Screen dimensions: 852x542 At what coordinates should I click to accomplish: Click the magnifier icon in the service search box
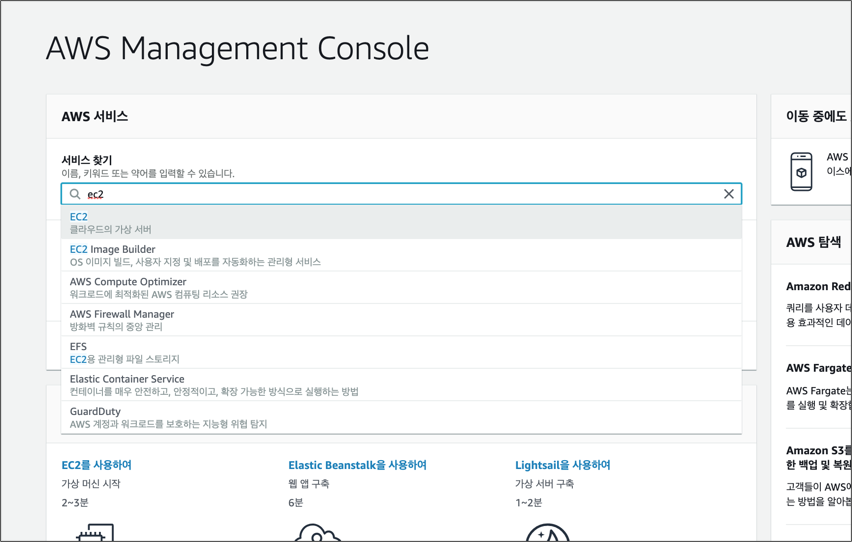click(x=75, y=194)
